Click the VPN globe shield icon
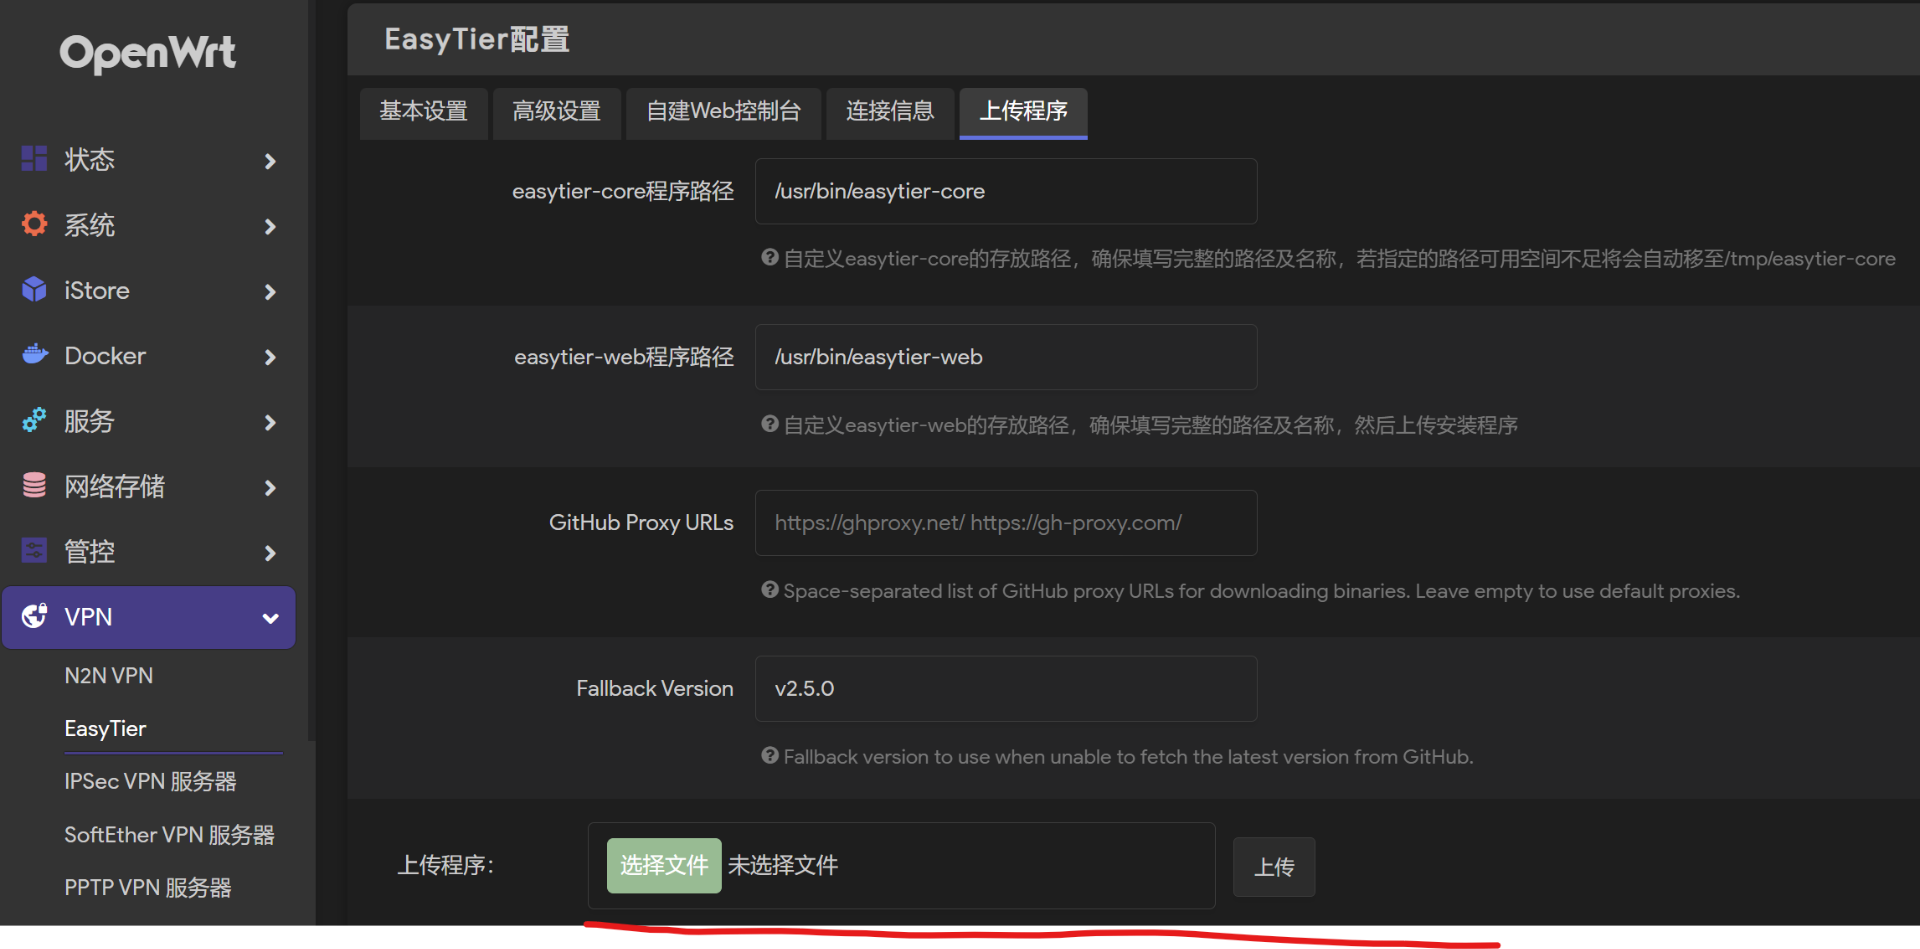This screenshot has width=1920, height=949. (x=34, y=616)
